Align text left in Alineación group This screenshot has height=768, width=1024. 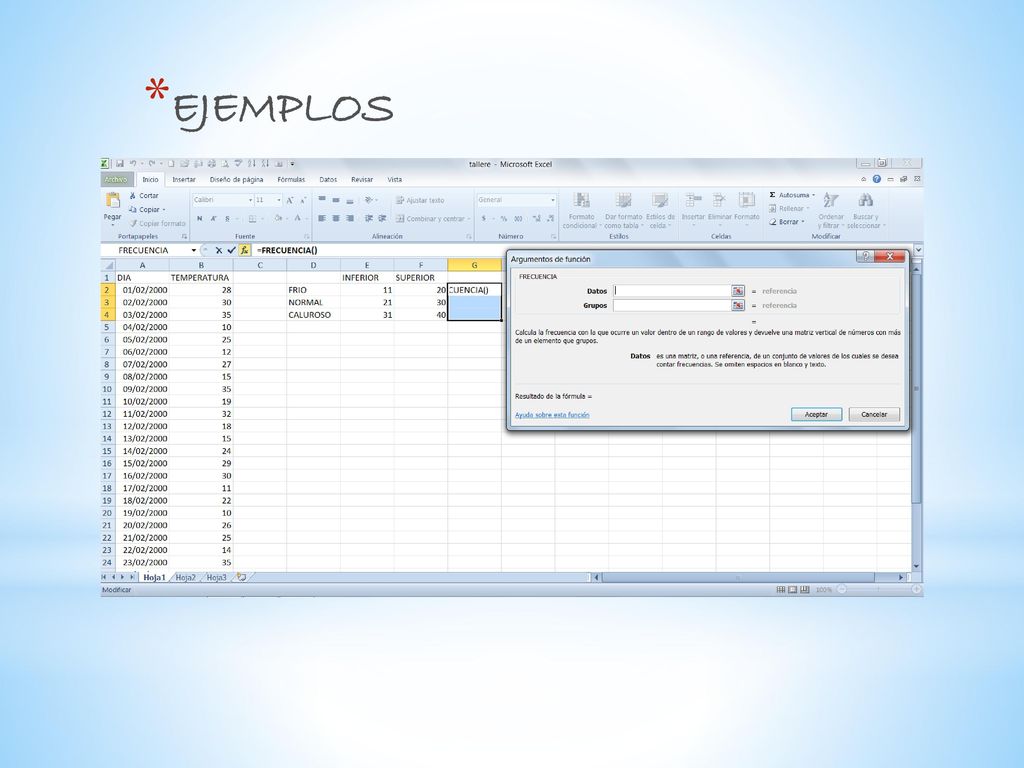322,219
